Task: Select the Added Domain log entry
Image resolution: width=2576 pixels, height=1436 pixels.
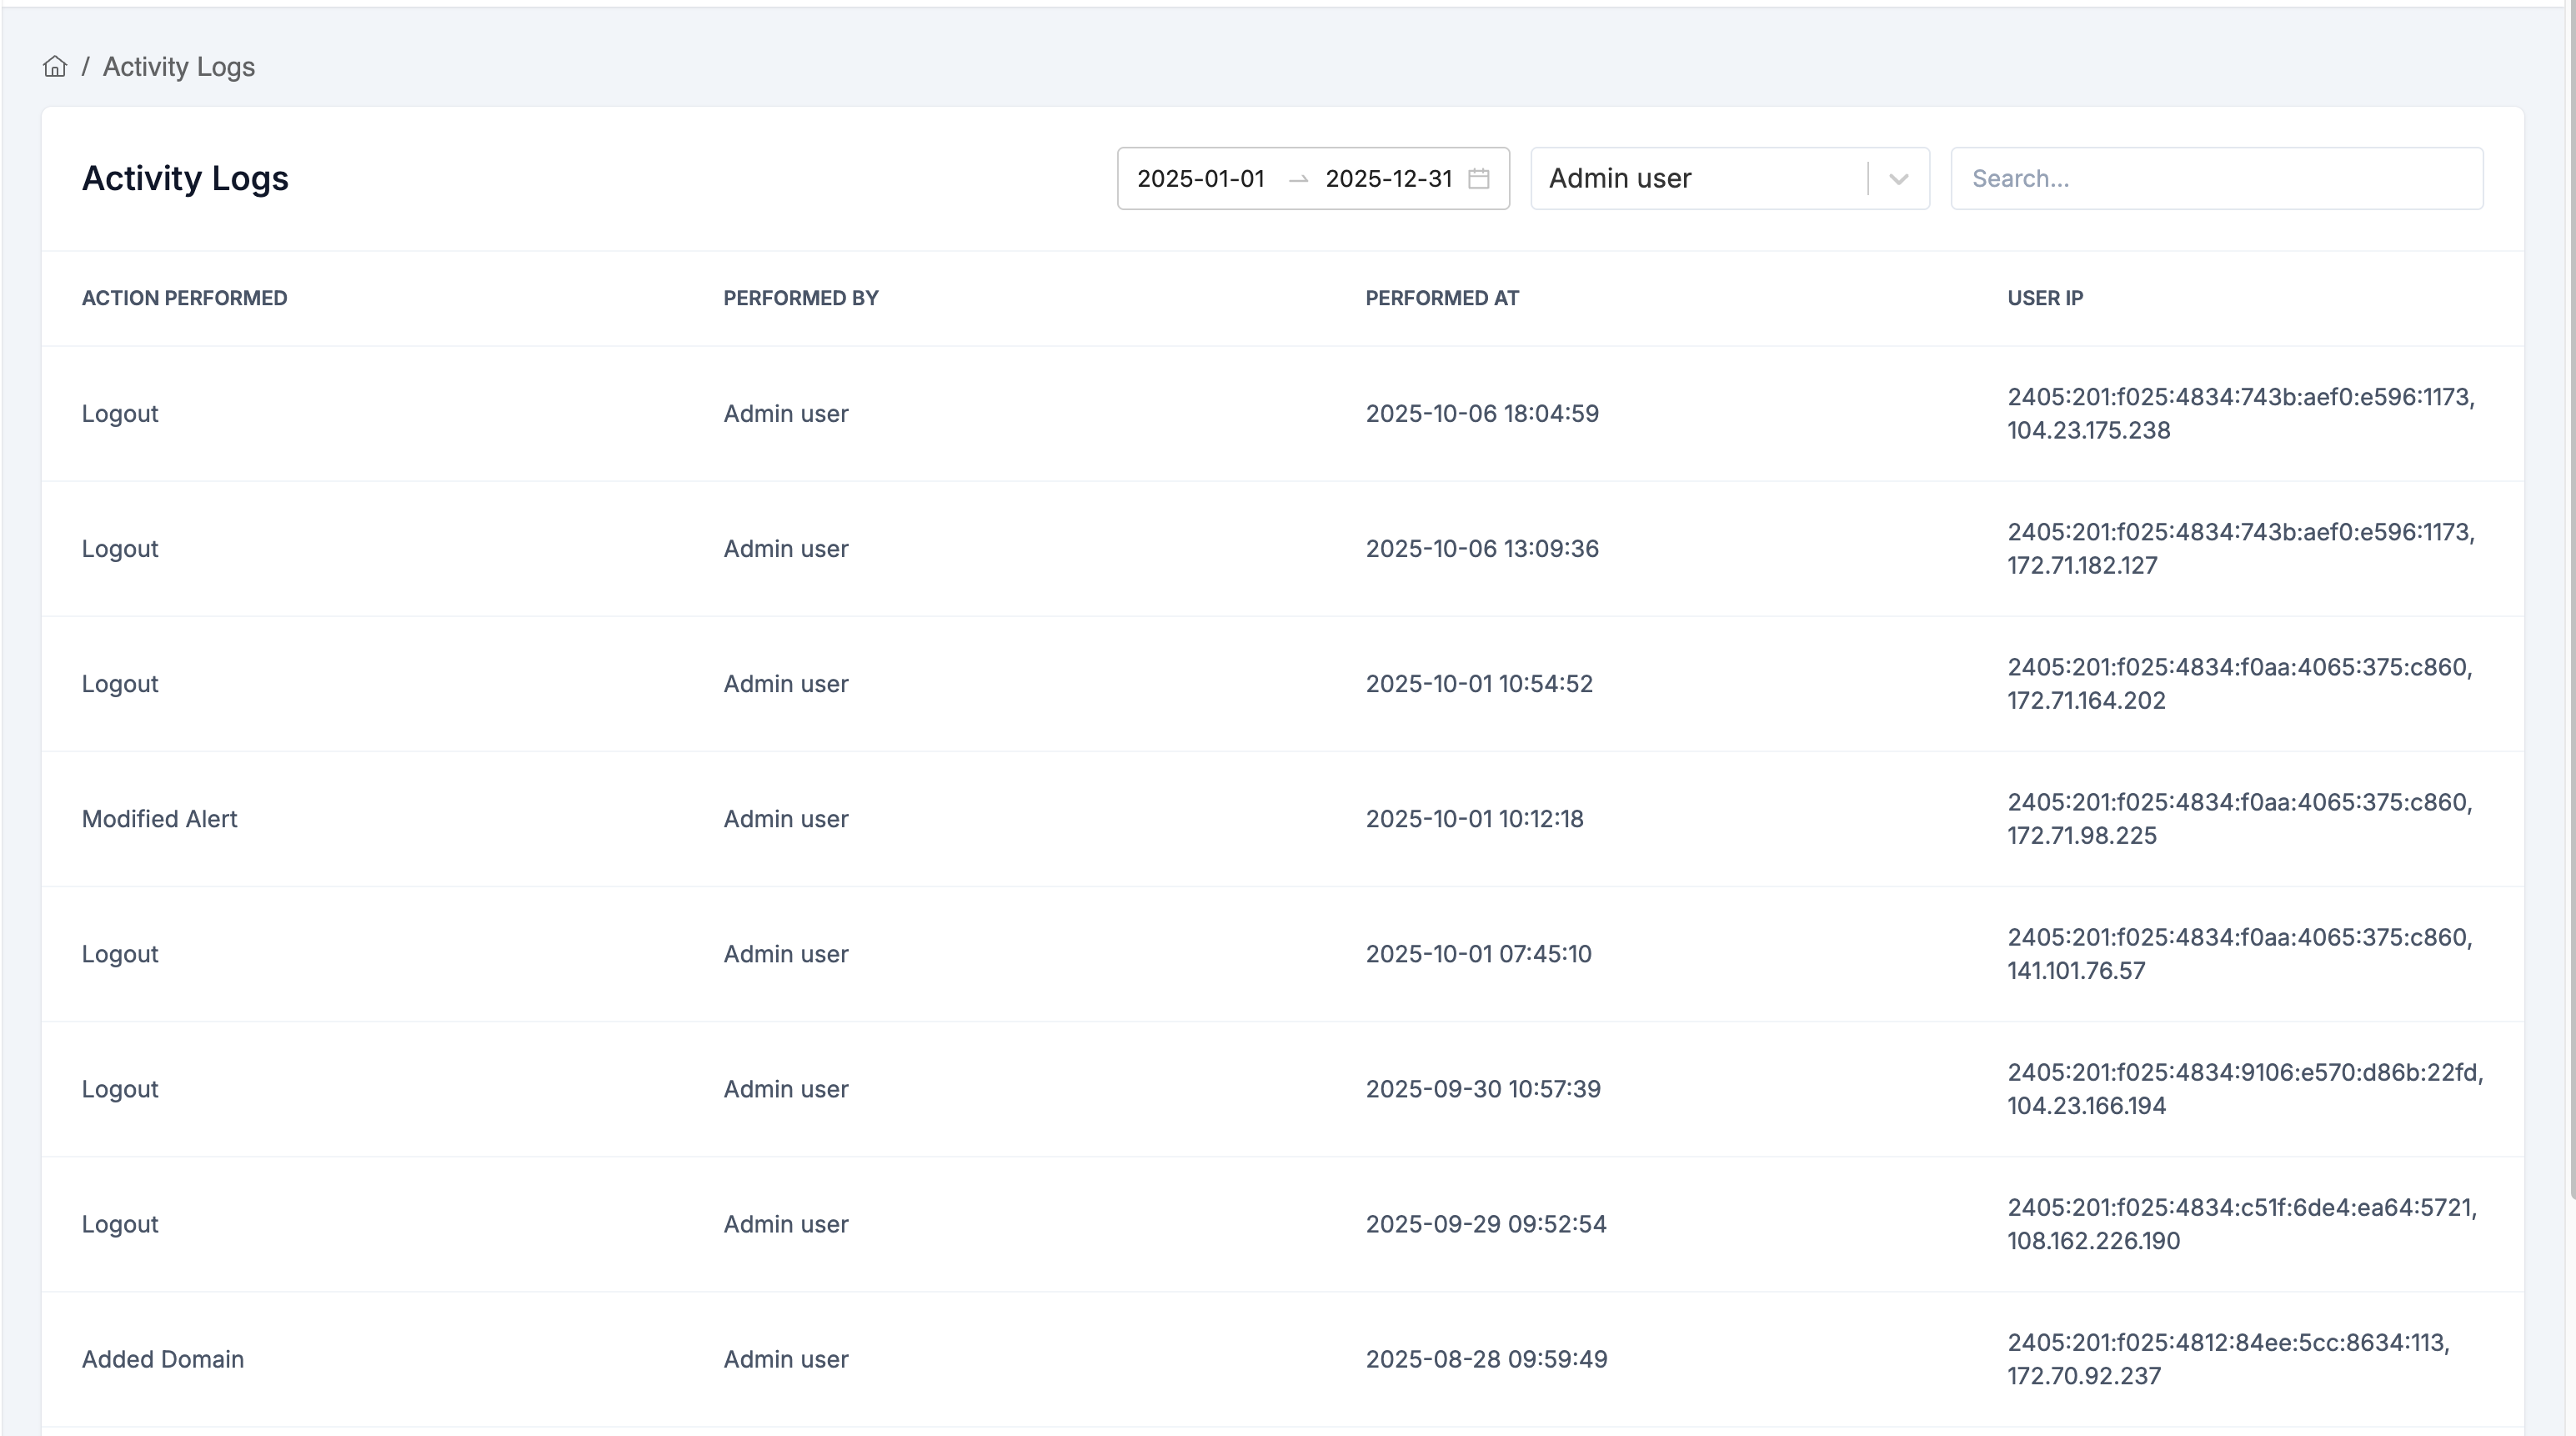Action: 163,1359
